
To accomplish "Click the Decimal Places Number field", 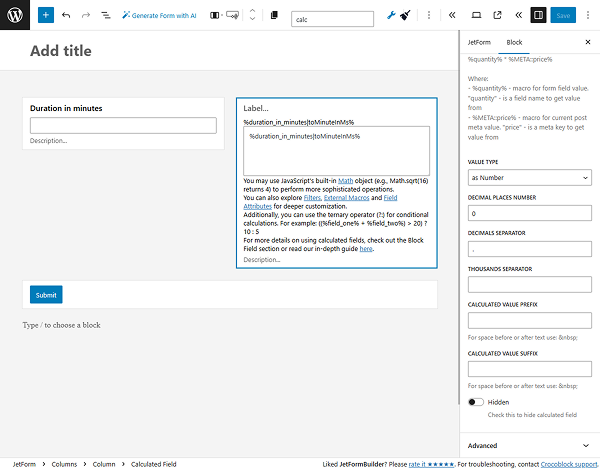I will 529,213.
